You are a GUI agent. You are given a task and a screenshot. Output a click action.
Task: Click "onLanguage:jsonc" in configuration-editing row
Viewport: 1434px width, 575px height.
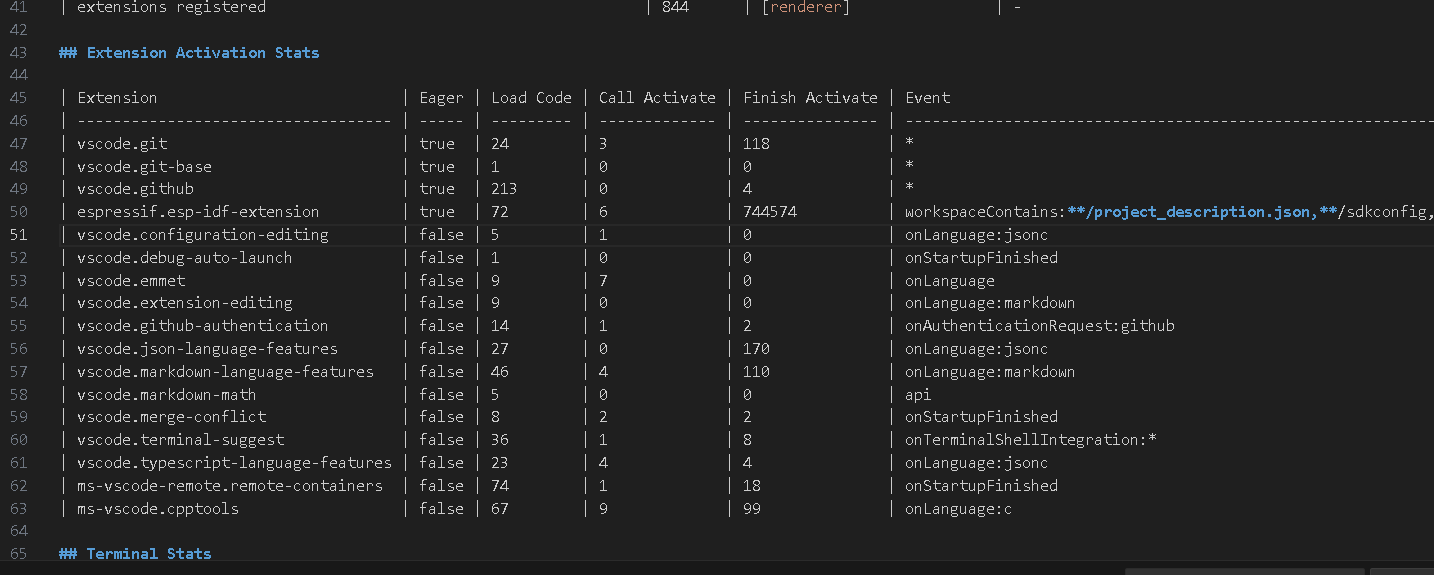[x=977, y=234]
